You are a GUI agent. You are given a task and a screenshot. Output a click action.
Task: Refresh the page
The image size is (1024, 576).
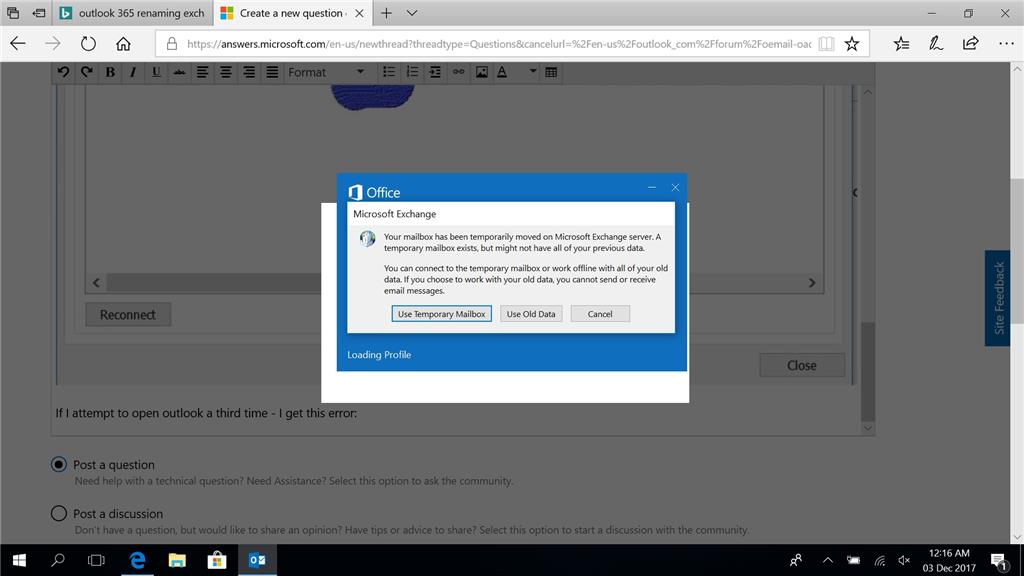(x=88, y=44)
